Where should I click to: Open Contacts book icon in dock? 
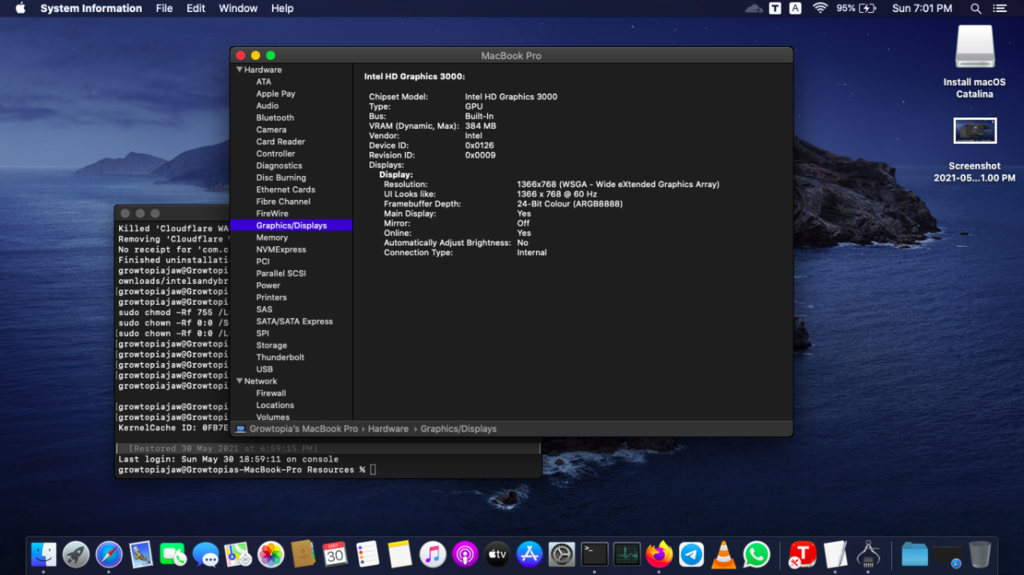[302, 555]
